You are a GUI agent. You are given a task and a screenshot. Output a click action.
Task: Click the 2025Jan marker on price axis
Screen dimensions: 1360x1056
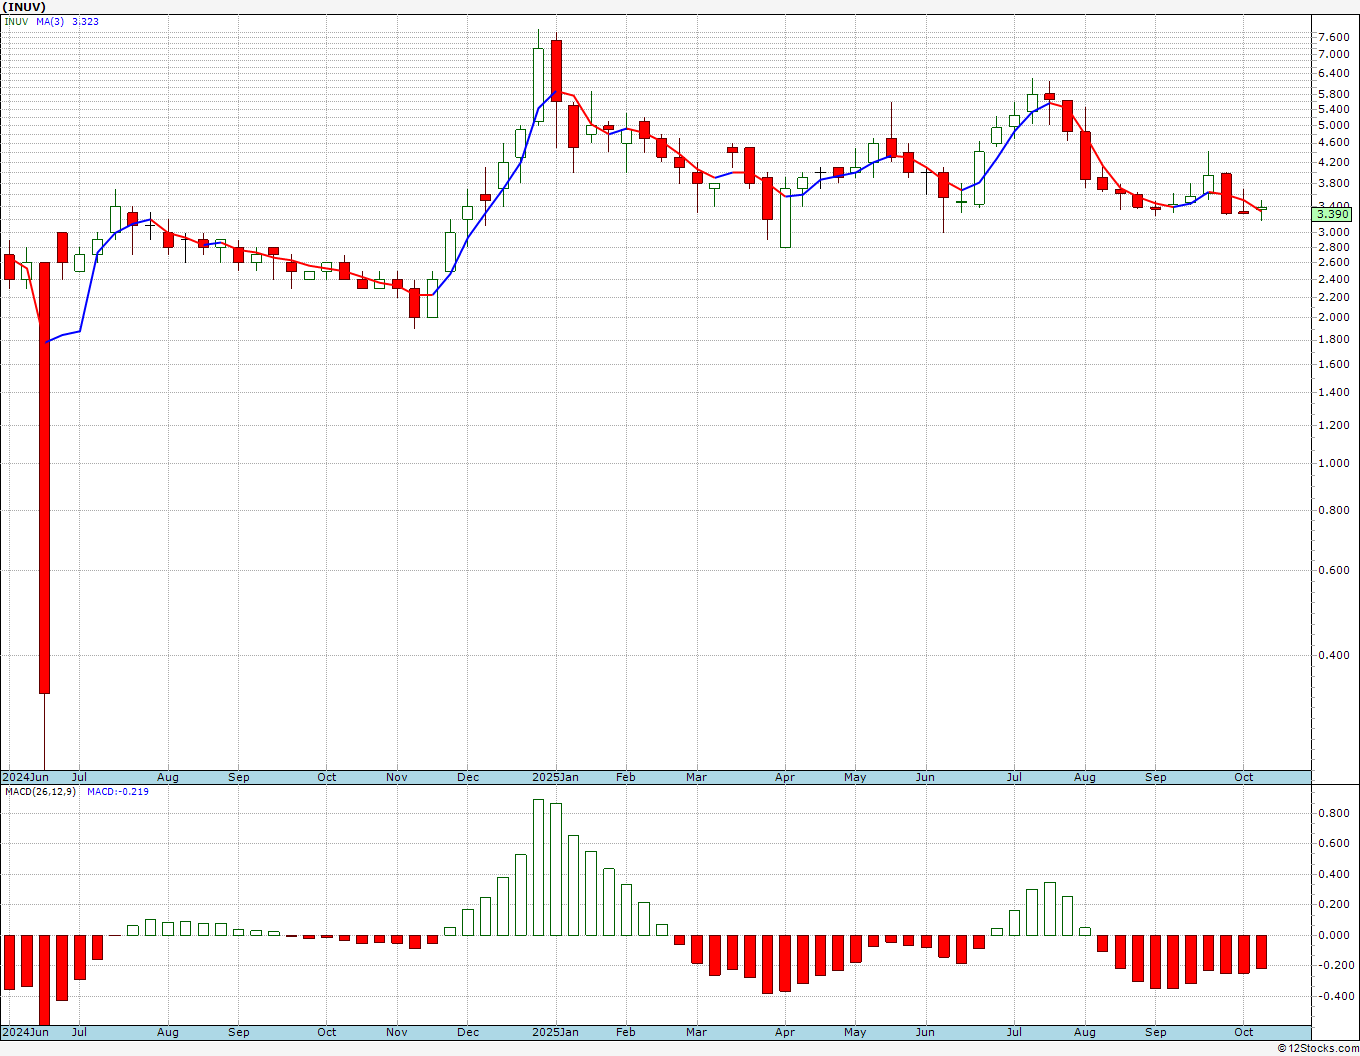click(555, 777)
